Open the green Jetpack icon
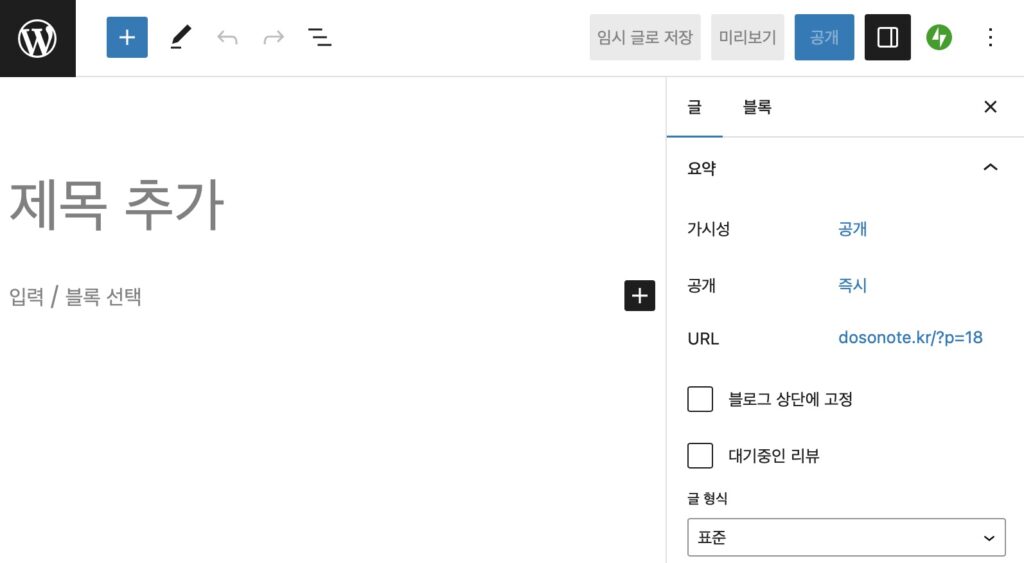 coord(939,38)
